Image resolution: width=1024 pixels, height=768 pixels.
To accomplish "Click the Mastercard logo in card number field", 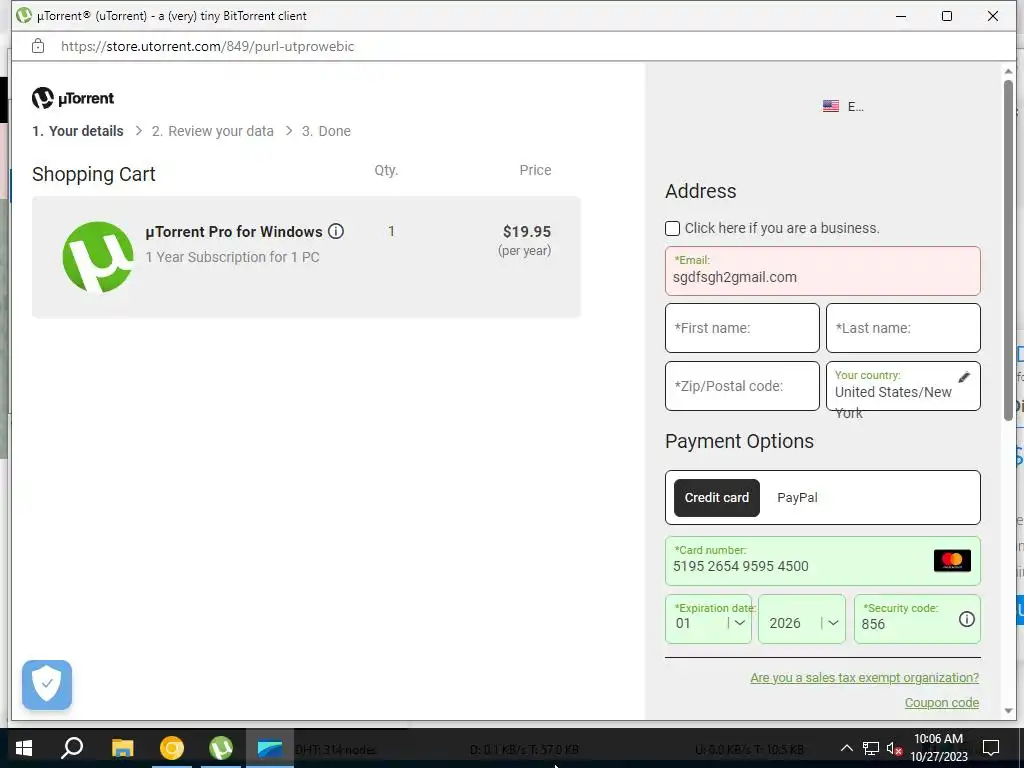I will [952, 561].
